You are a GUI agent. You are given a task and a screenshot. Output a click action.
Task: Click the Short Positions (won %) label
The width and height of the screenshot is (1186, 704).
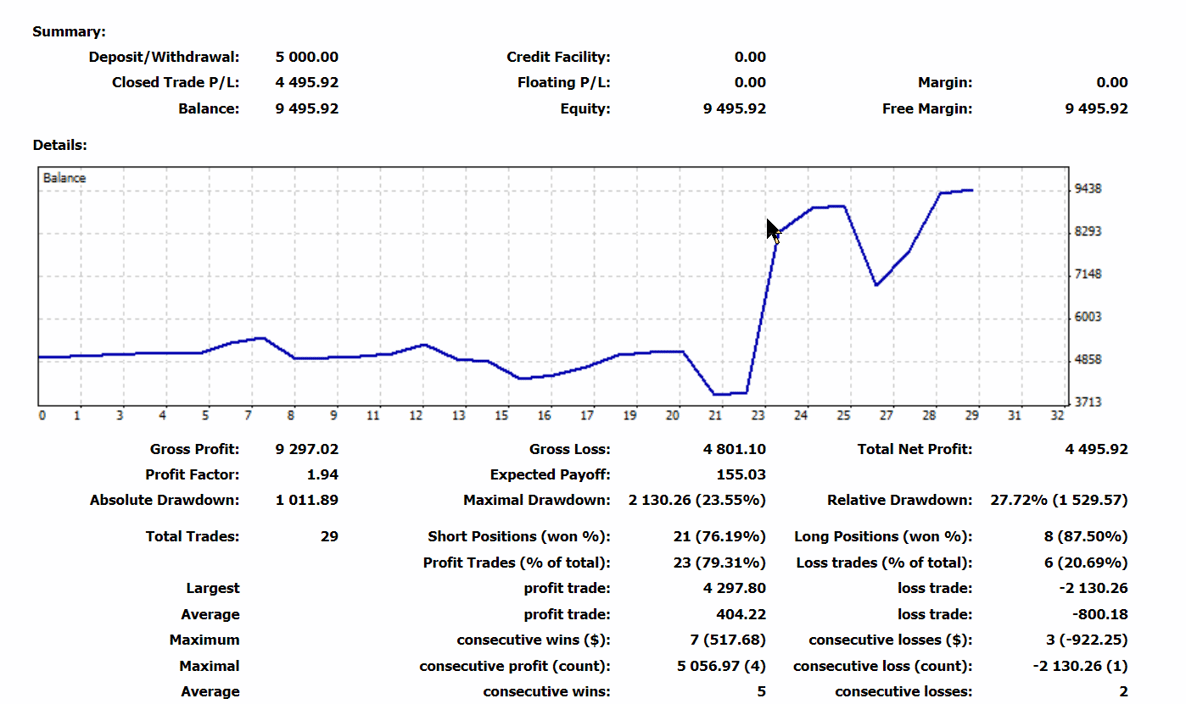coord(519,537)
